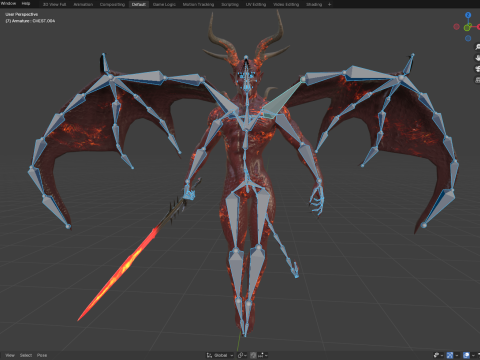Open the Global transform orientation dropdown
The image size is (480, 360).
pos(220,355)
